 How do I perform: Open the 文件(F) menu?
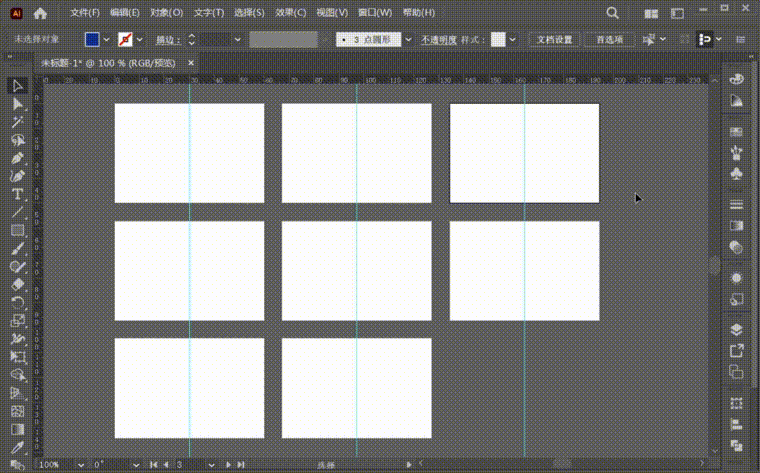pos(85,13)
